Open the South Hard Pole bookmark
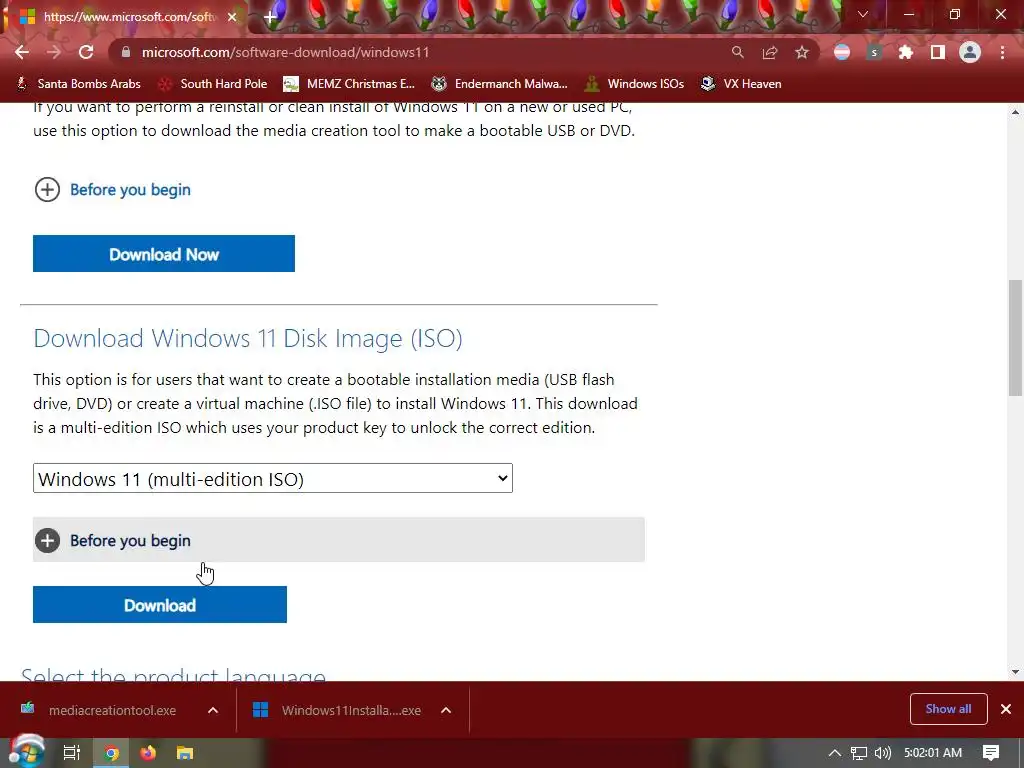 (x=213, y=84)
